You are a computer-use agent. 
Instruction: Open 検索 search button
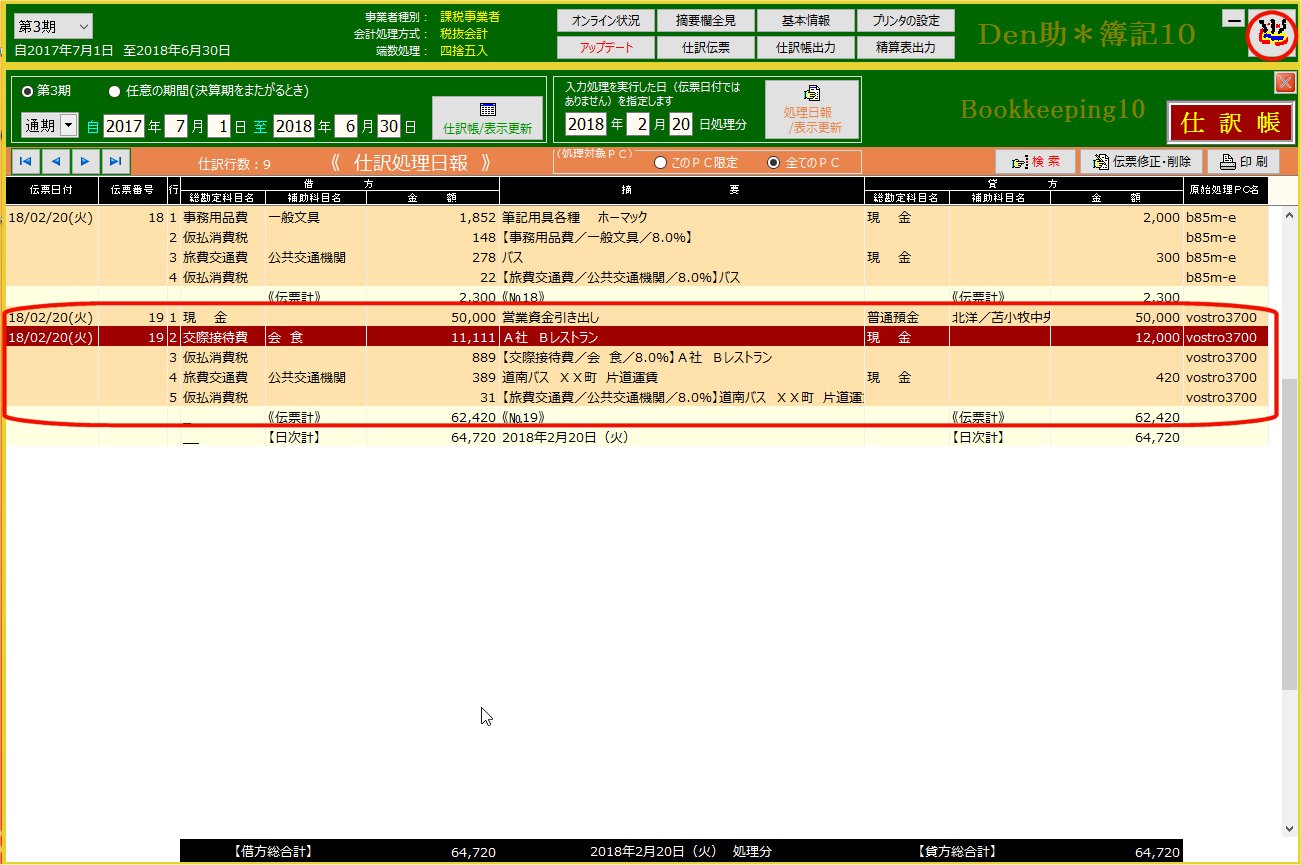pyautogui.click(x=1035, y=161)
